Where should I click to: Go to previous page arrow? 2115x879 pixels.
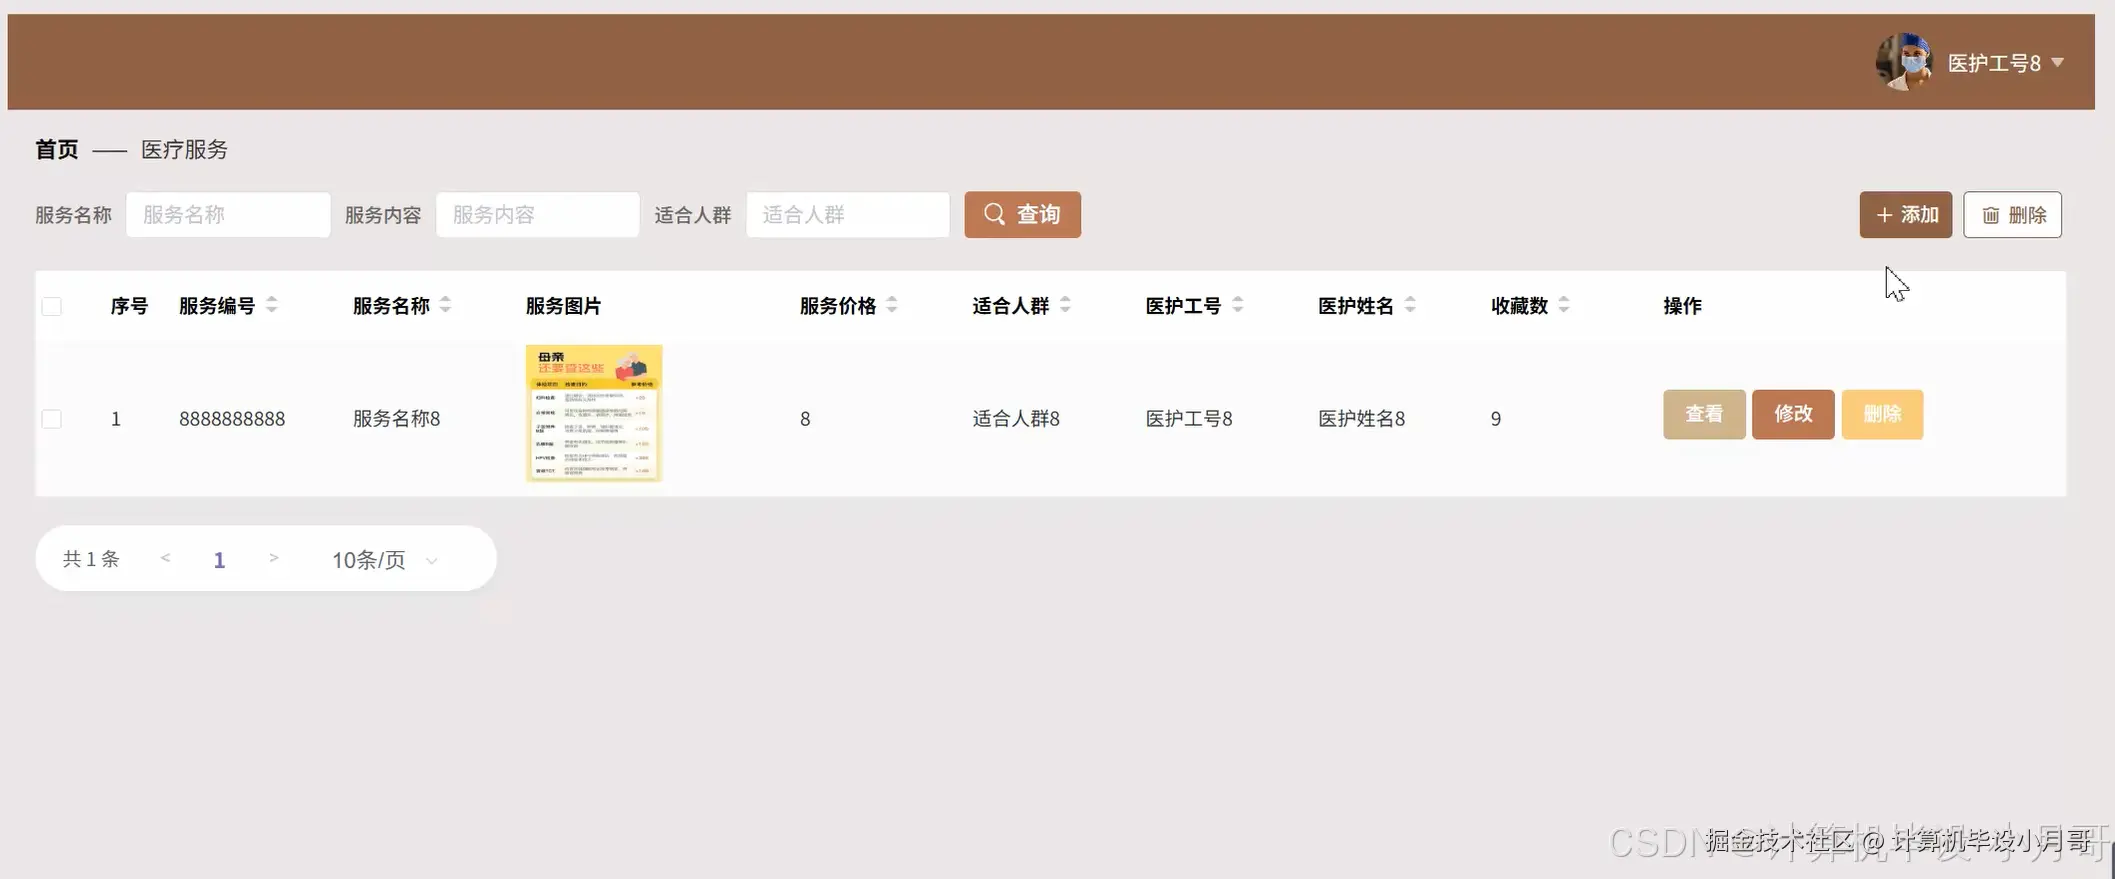165,558
